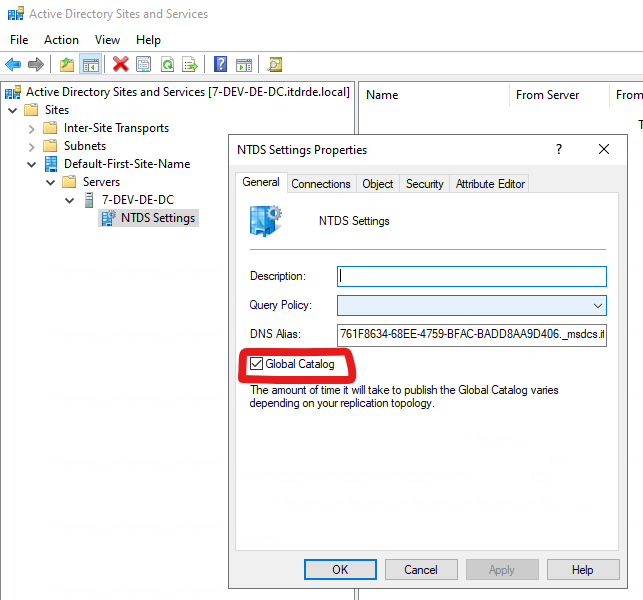Expand the Inter-Site Transports node
Screen dimensions: 643x600
32,129
